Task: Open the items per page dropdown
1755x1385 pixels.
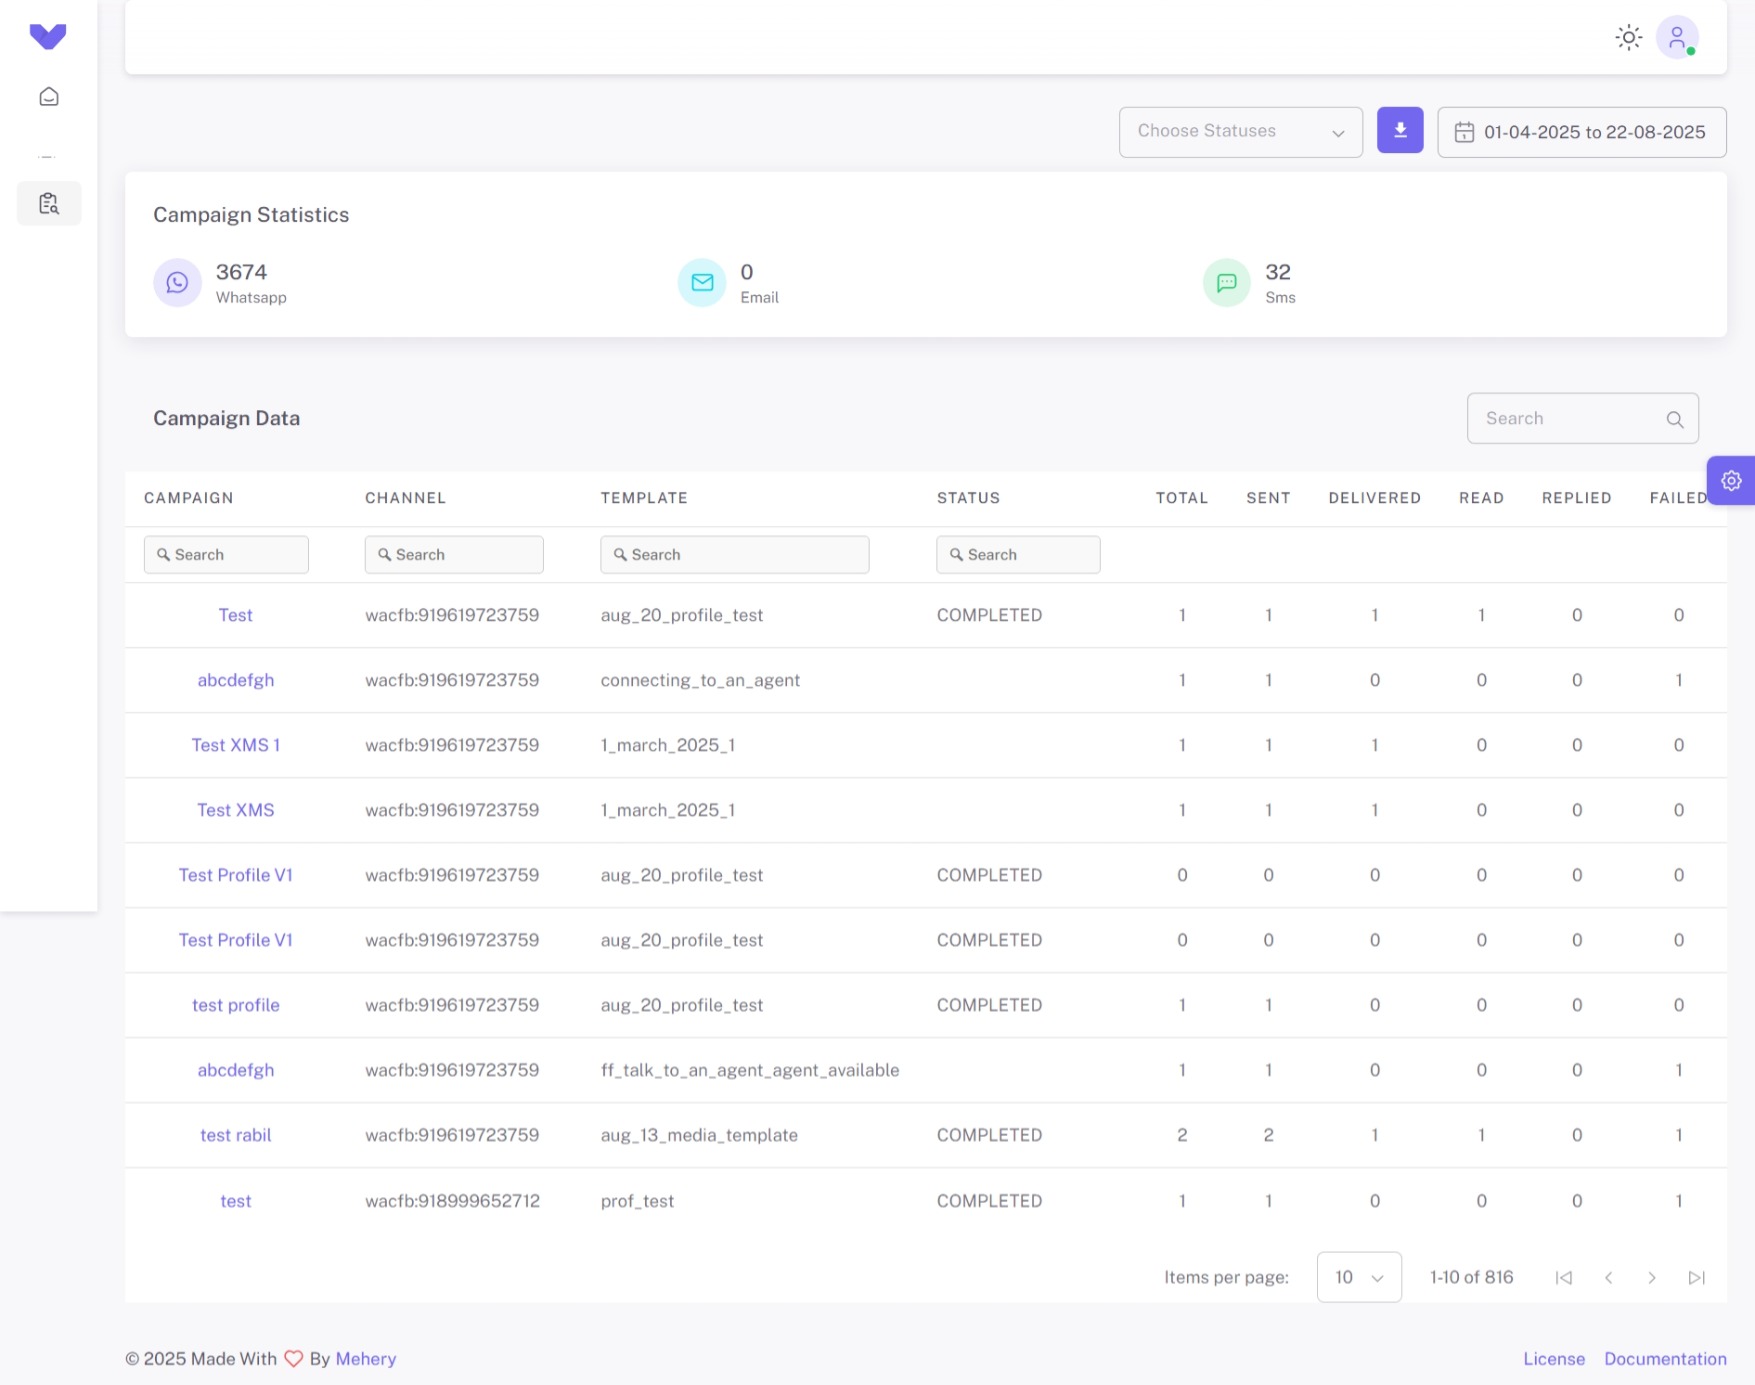Action: [x=1359, y=1277]
